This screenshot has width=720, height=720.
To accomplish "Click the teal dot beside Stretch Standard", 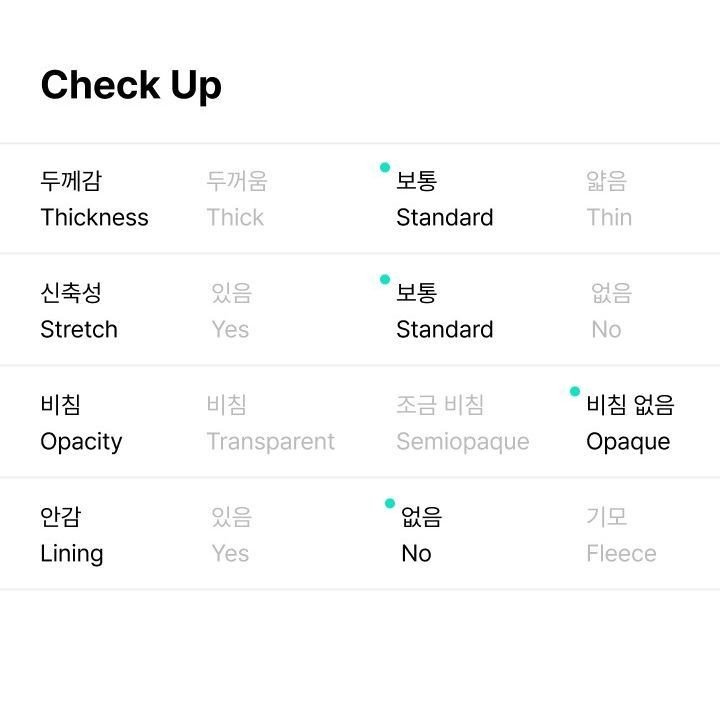I will point(385,279).
